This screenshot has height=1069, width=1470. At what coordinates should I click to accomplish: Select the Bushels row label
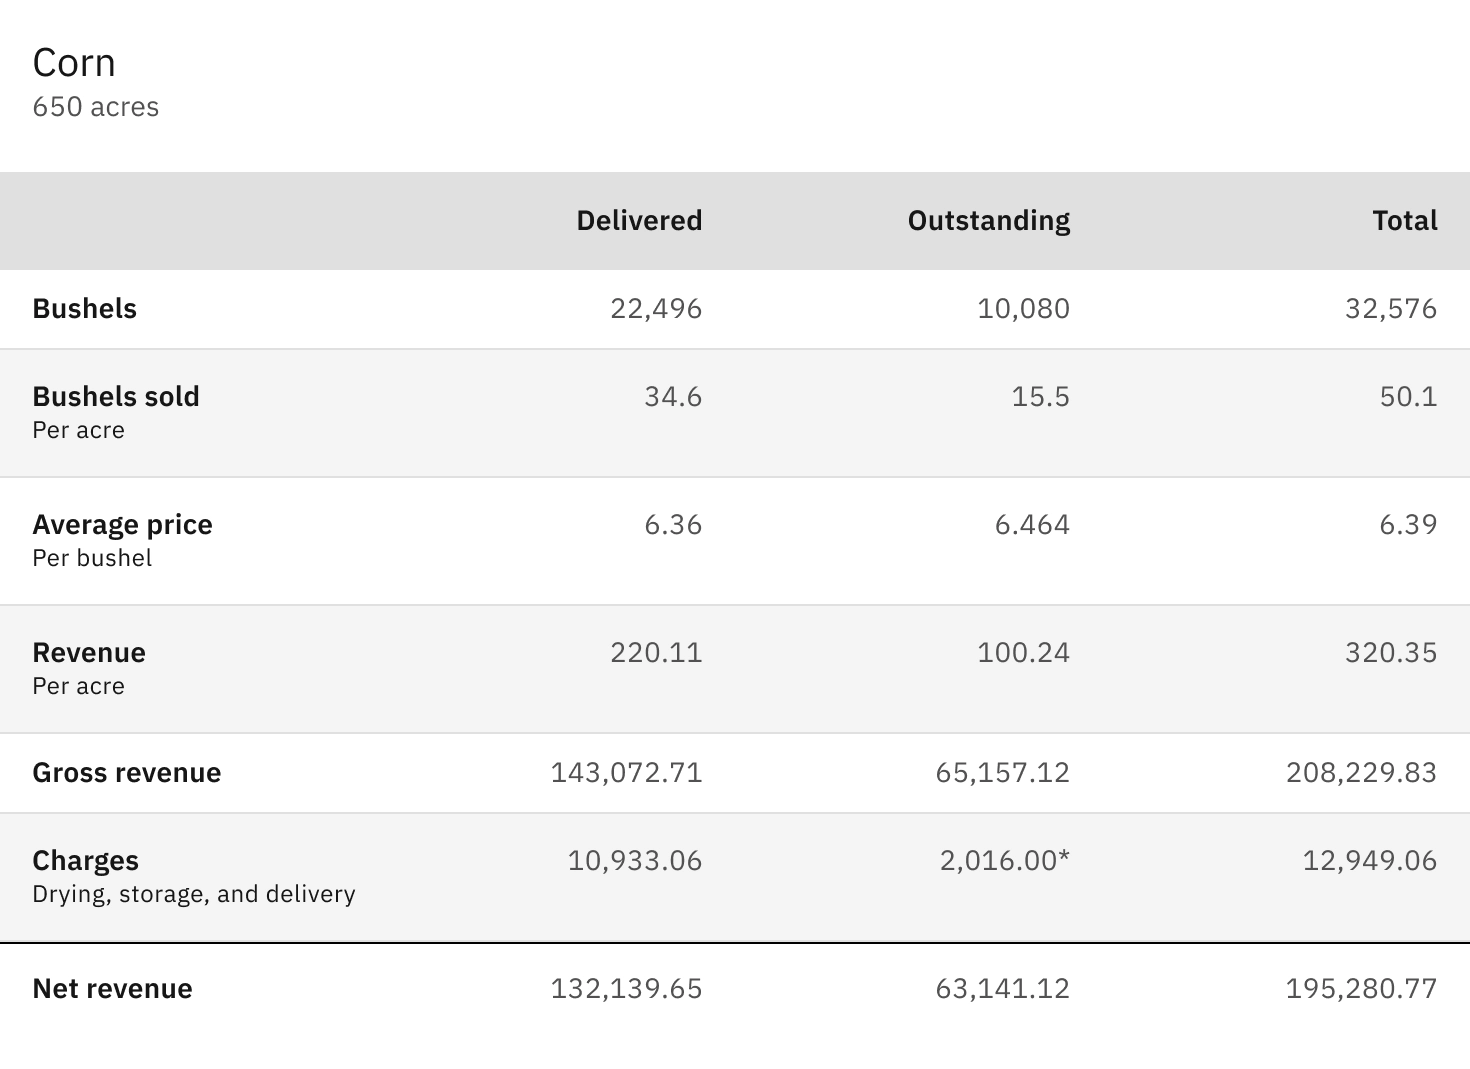click(85, 309)
